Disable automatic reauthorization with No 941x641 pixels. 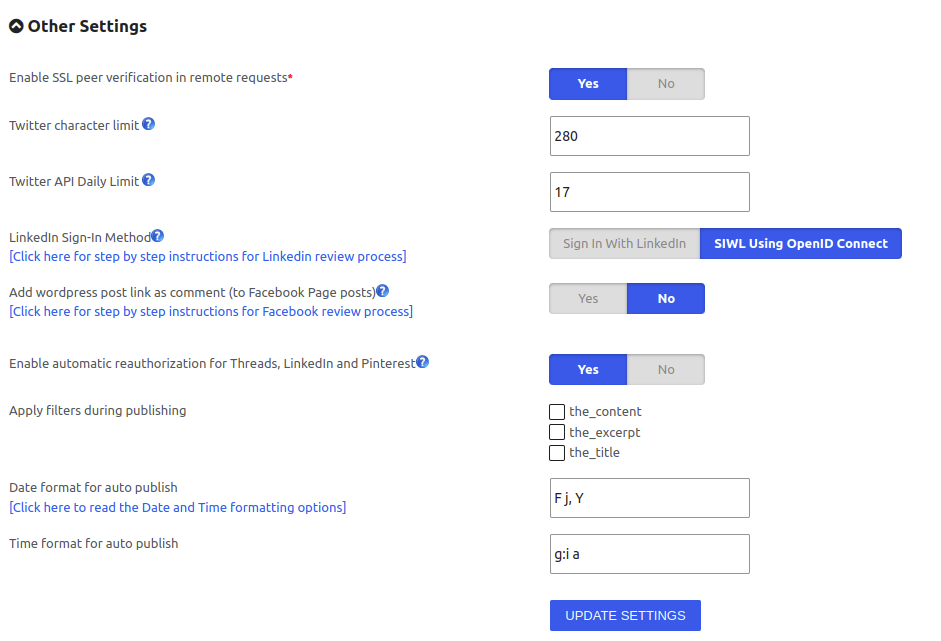point(666,370)
